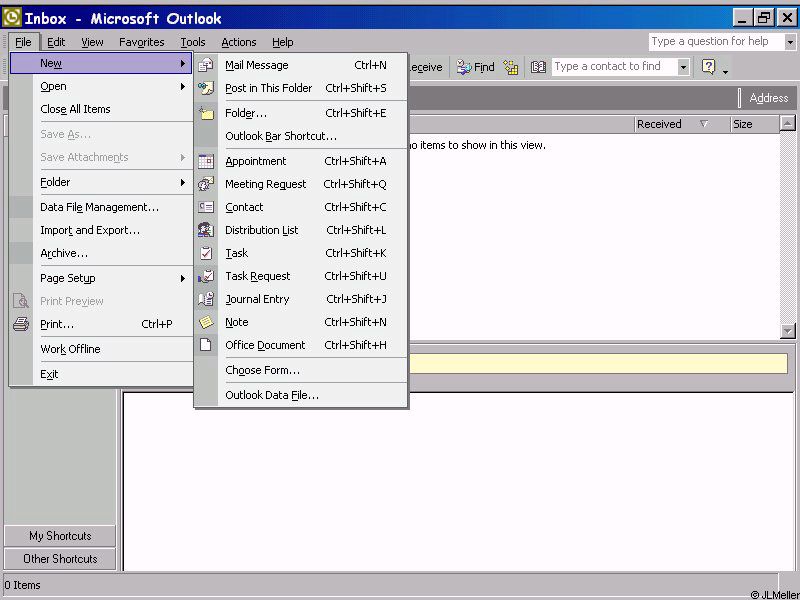Click the message list scrollbar down arrow

pos(787,331)
